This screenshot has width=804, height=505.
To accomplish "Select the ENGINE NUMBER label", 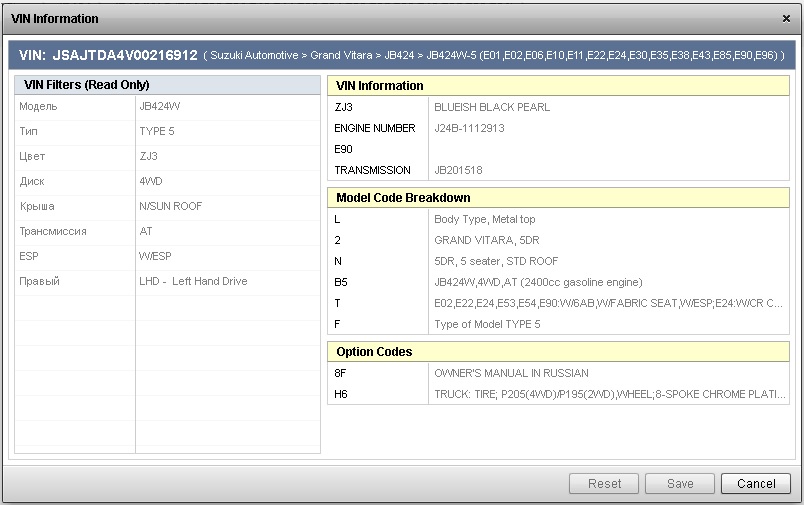I will [x=375, y=128].
